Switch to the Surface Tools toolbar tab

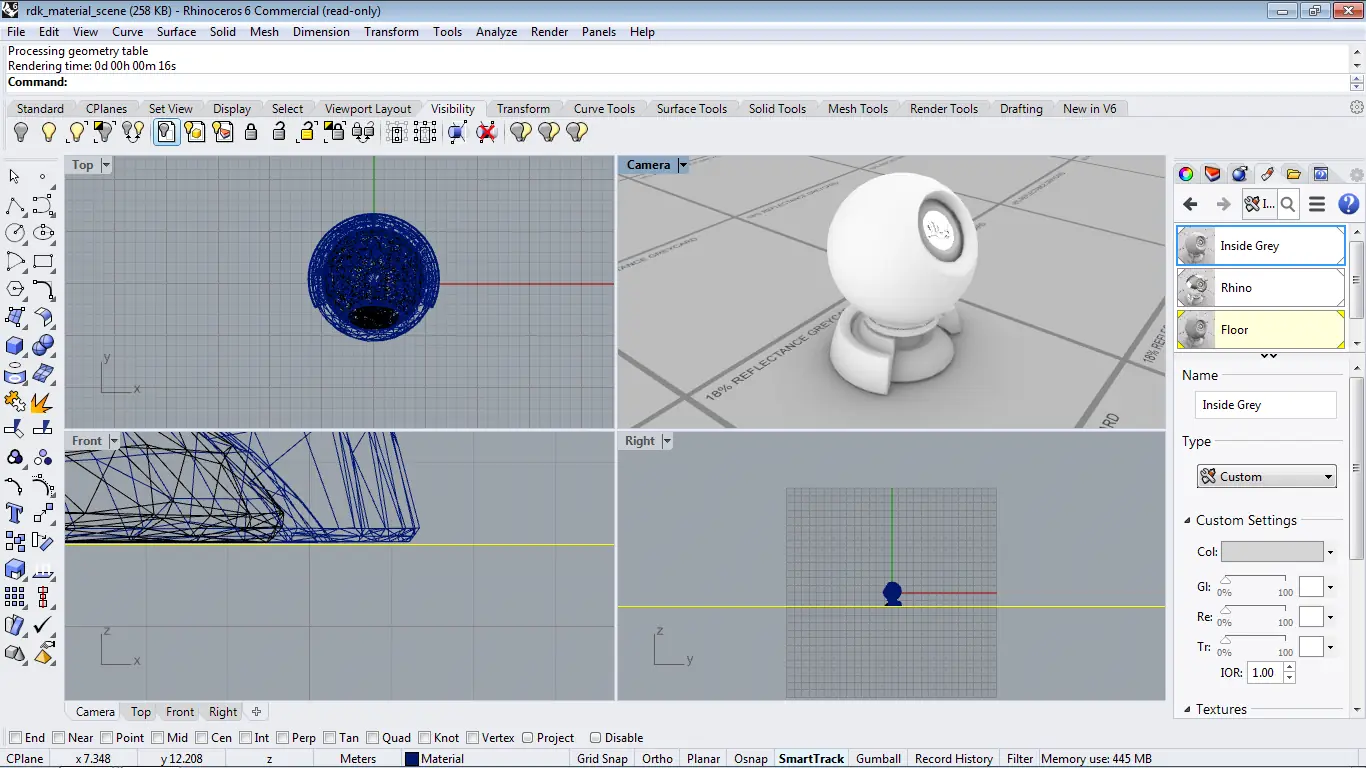point(691,109)
